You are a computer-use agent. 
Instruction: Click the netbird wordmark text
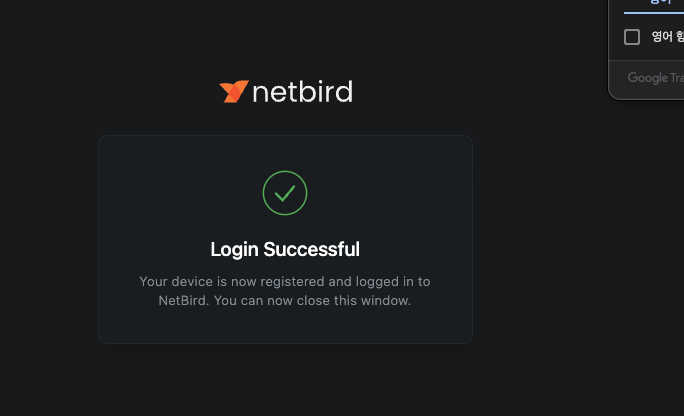pyautogui.click(x=302, y=93)
